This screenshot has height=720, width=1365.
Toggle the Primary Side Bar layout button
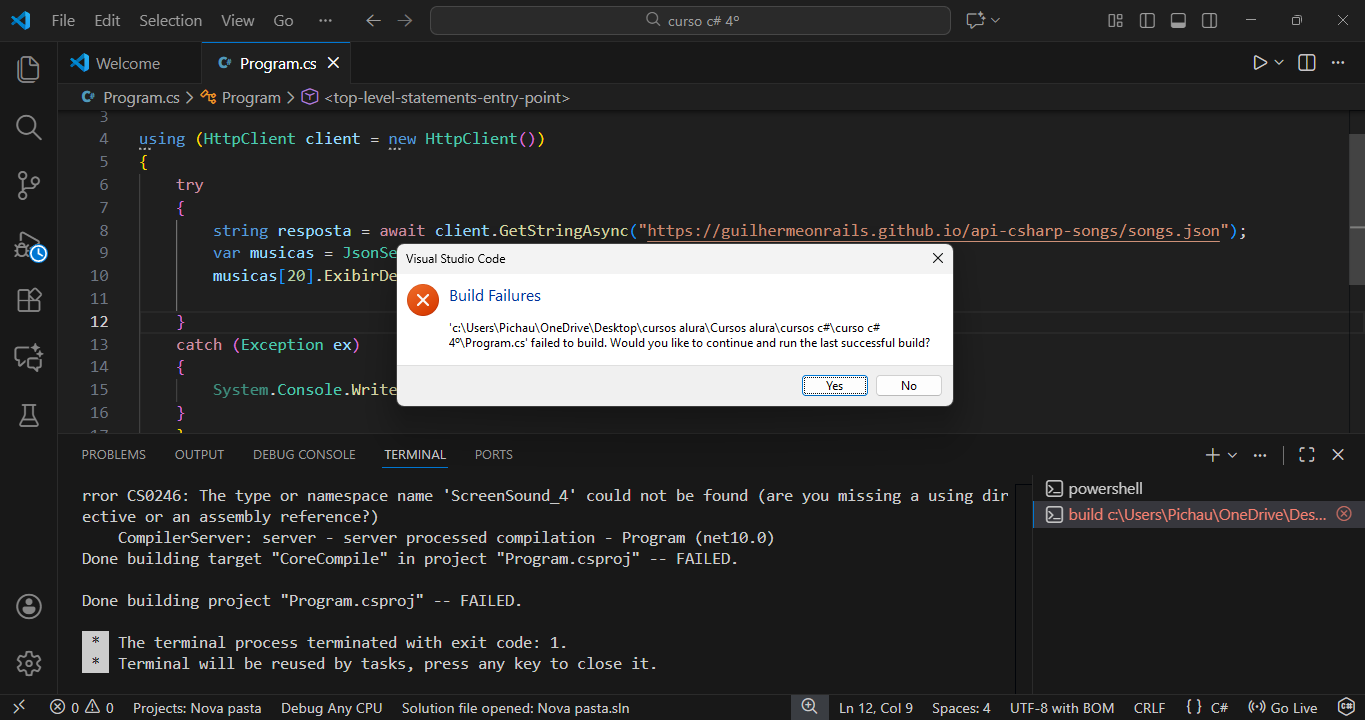[1147, 21]
